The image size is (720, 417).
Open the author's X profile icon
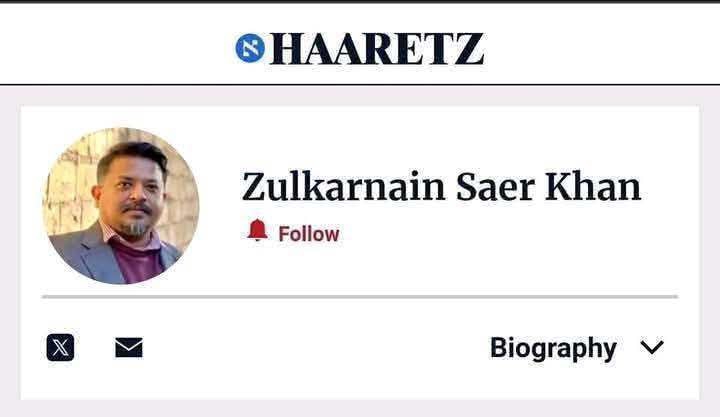click(60, 347)
